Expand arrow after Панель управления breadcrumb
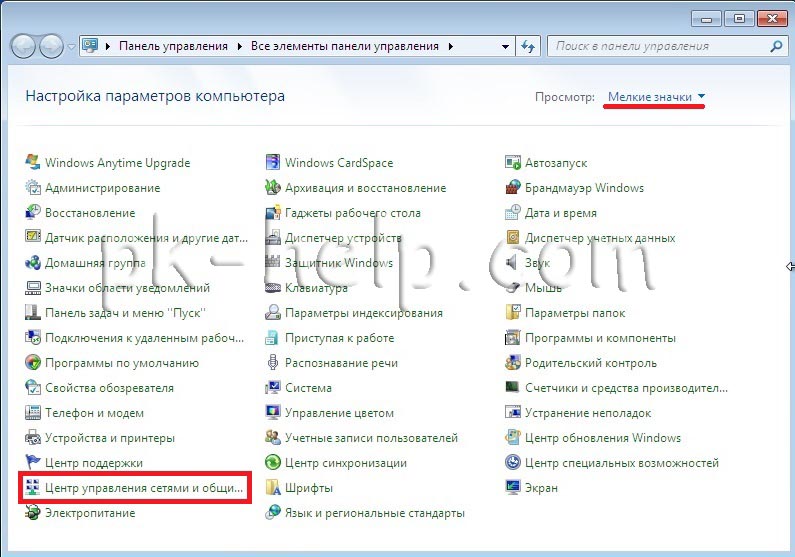 pyautogui.click(x=239, y=46)
